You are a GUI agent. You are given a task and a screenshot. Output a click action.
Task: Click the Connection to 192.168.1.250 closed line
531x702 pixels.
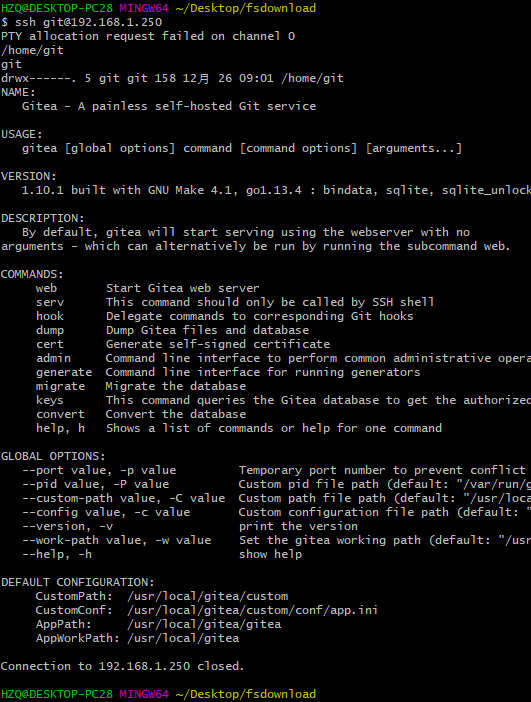pyautogui.click(x=122, y=666)
